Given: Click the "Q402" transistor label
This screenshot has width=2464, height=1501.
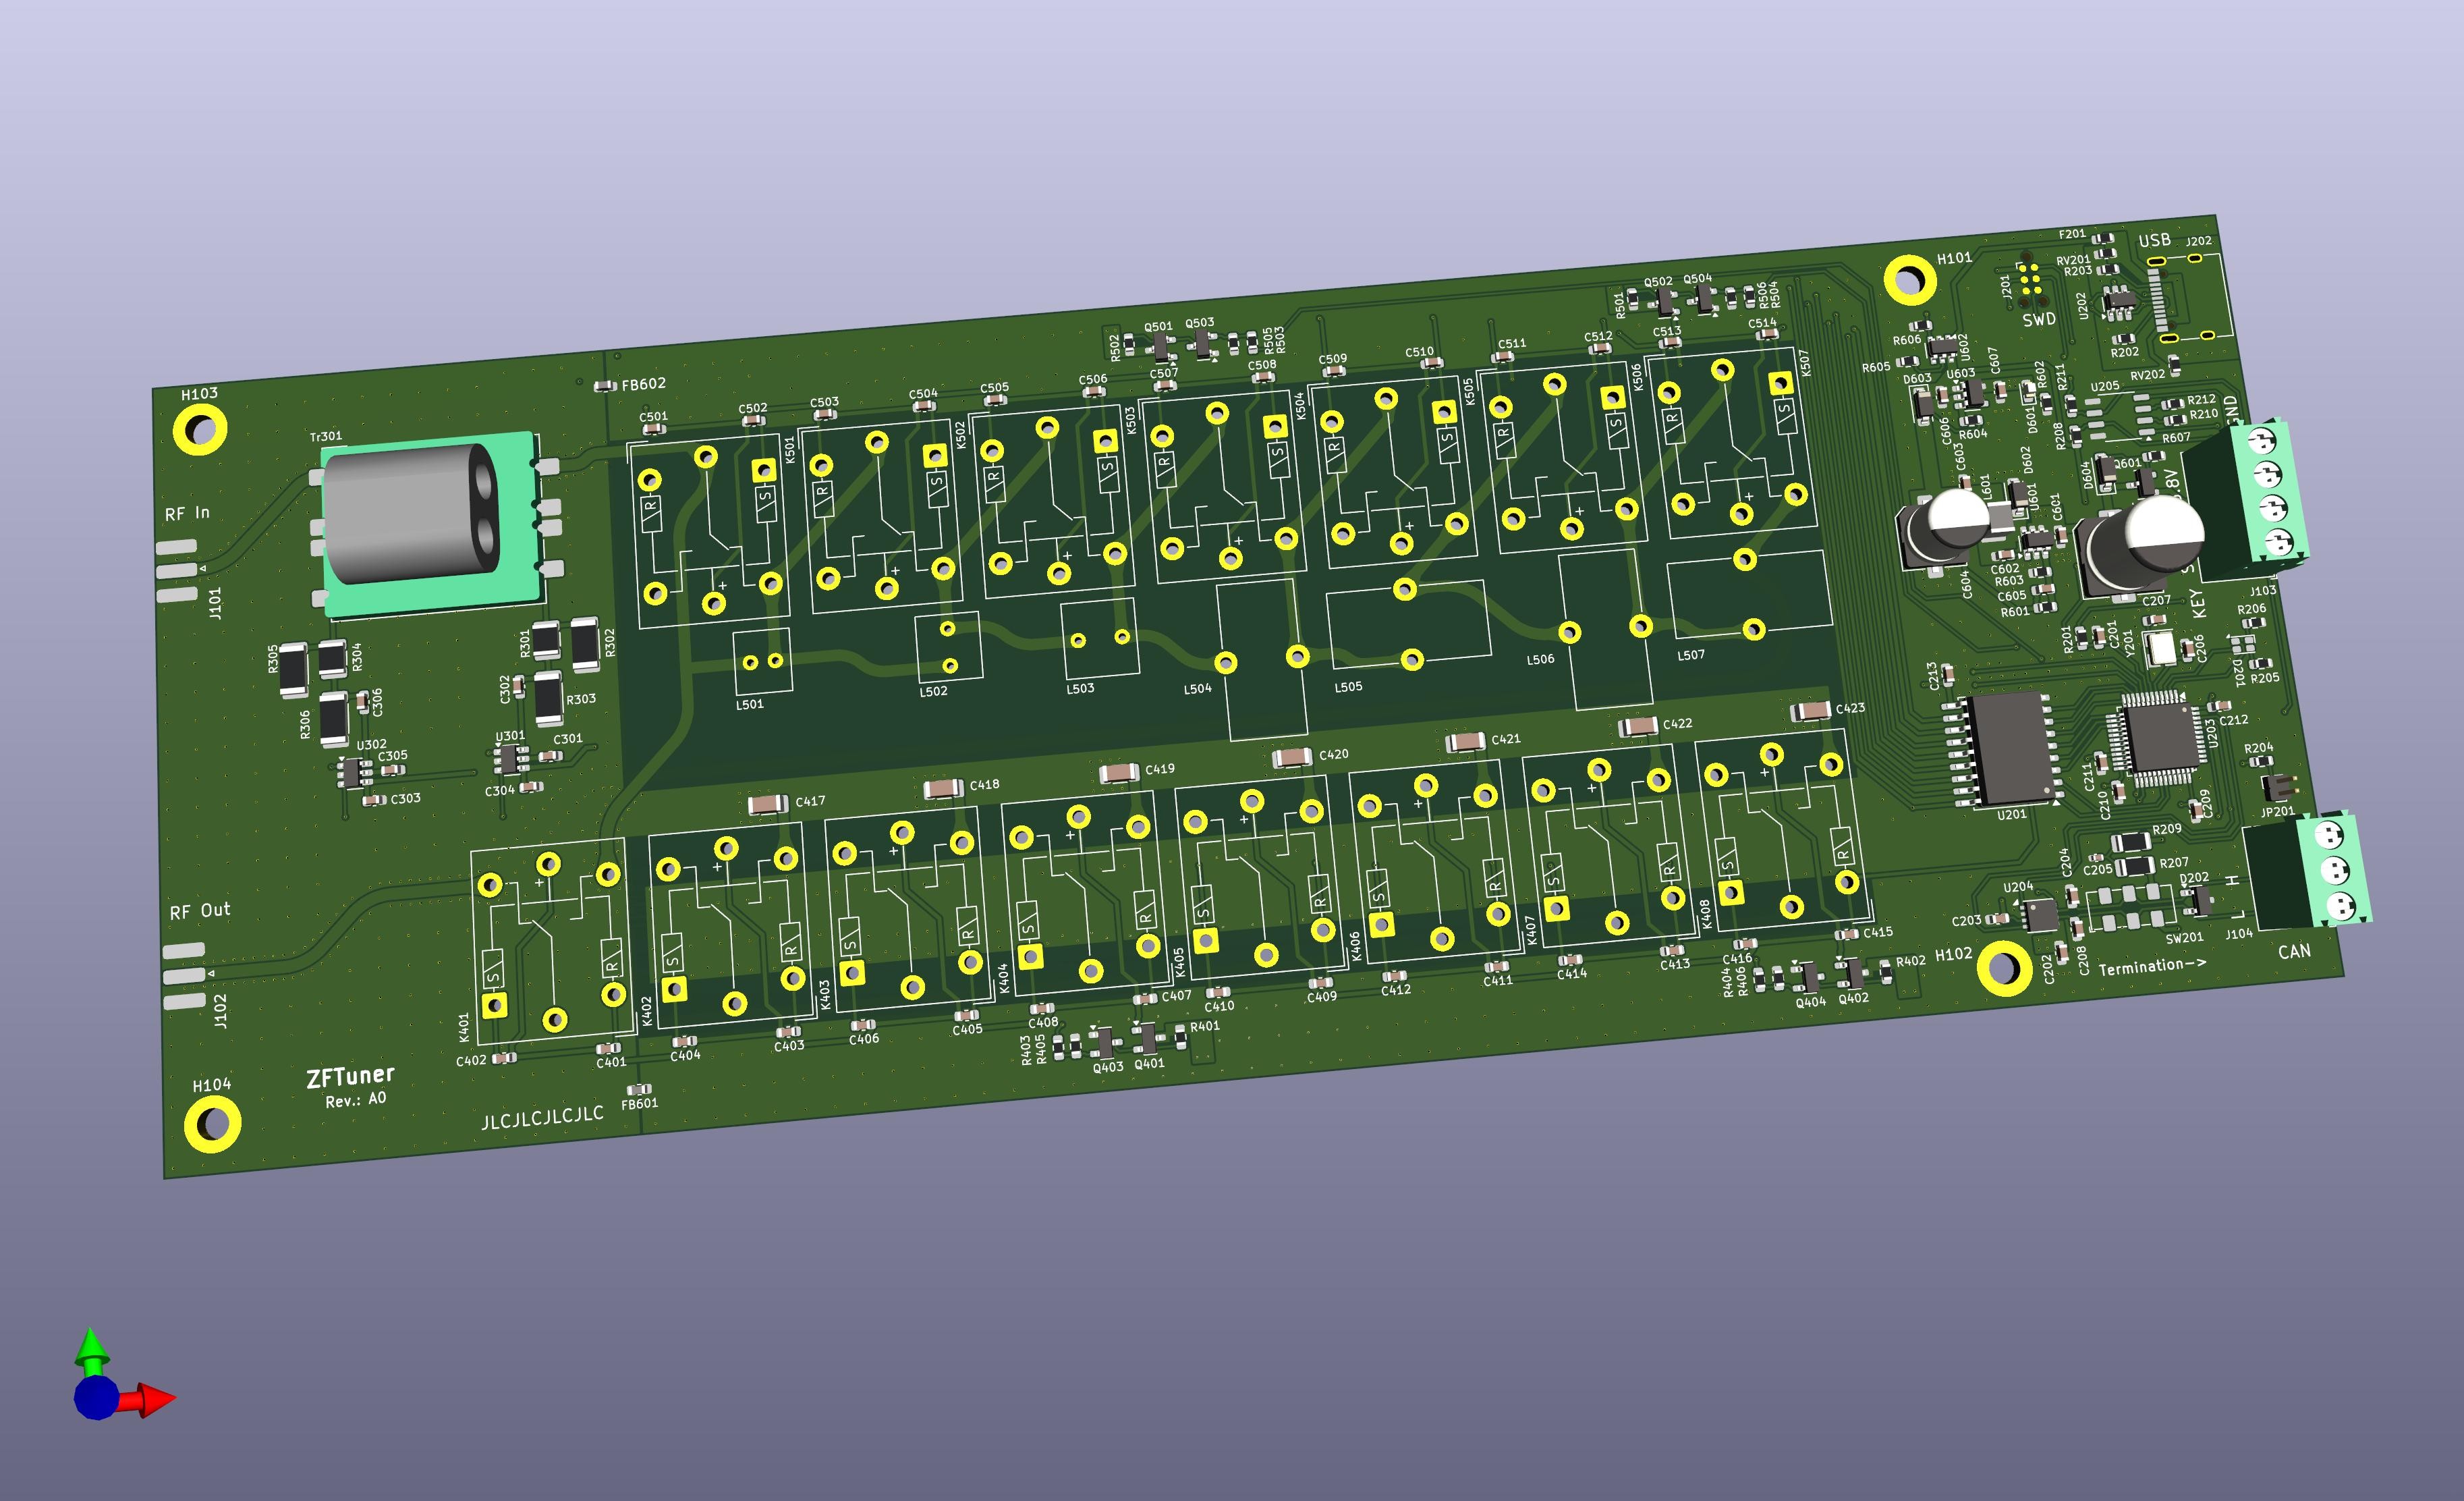Looking at the screenshot, I should (1853, 998).
